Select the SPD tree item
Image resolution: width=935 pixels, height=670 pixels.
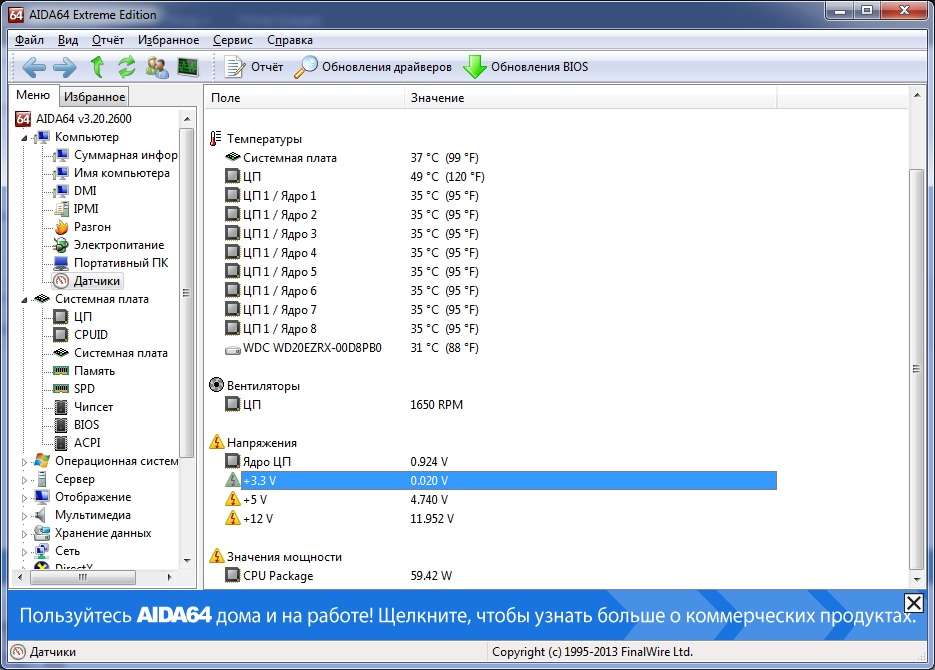click(74, 389)
